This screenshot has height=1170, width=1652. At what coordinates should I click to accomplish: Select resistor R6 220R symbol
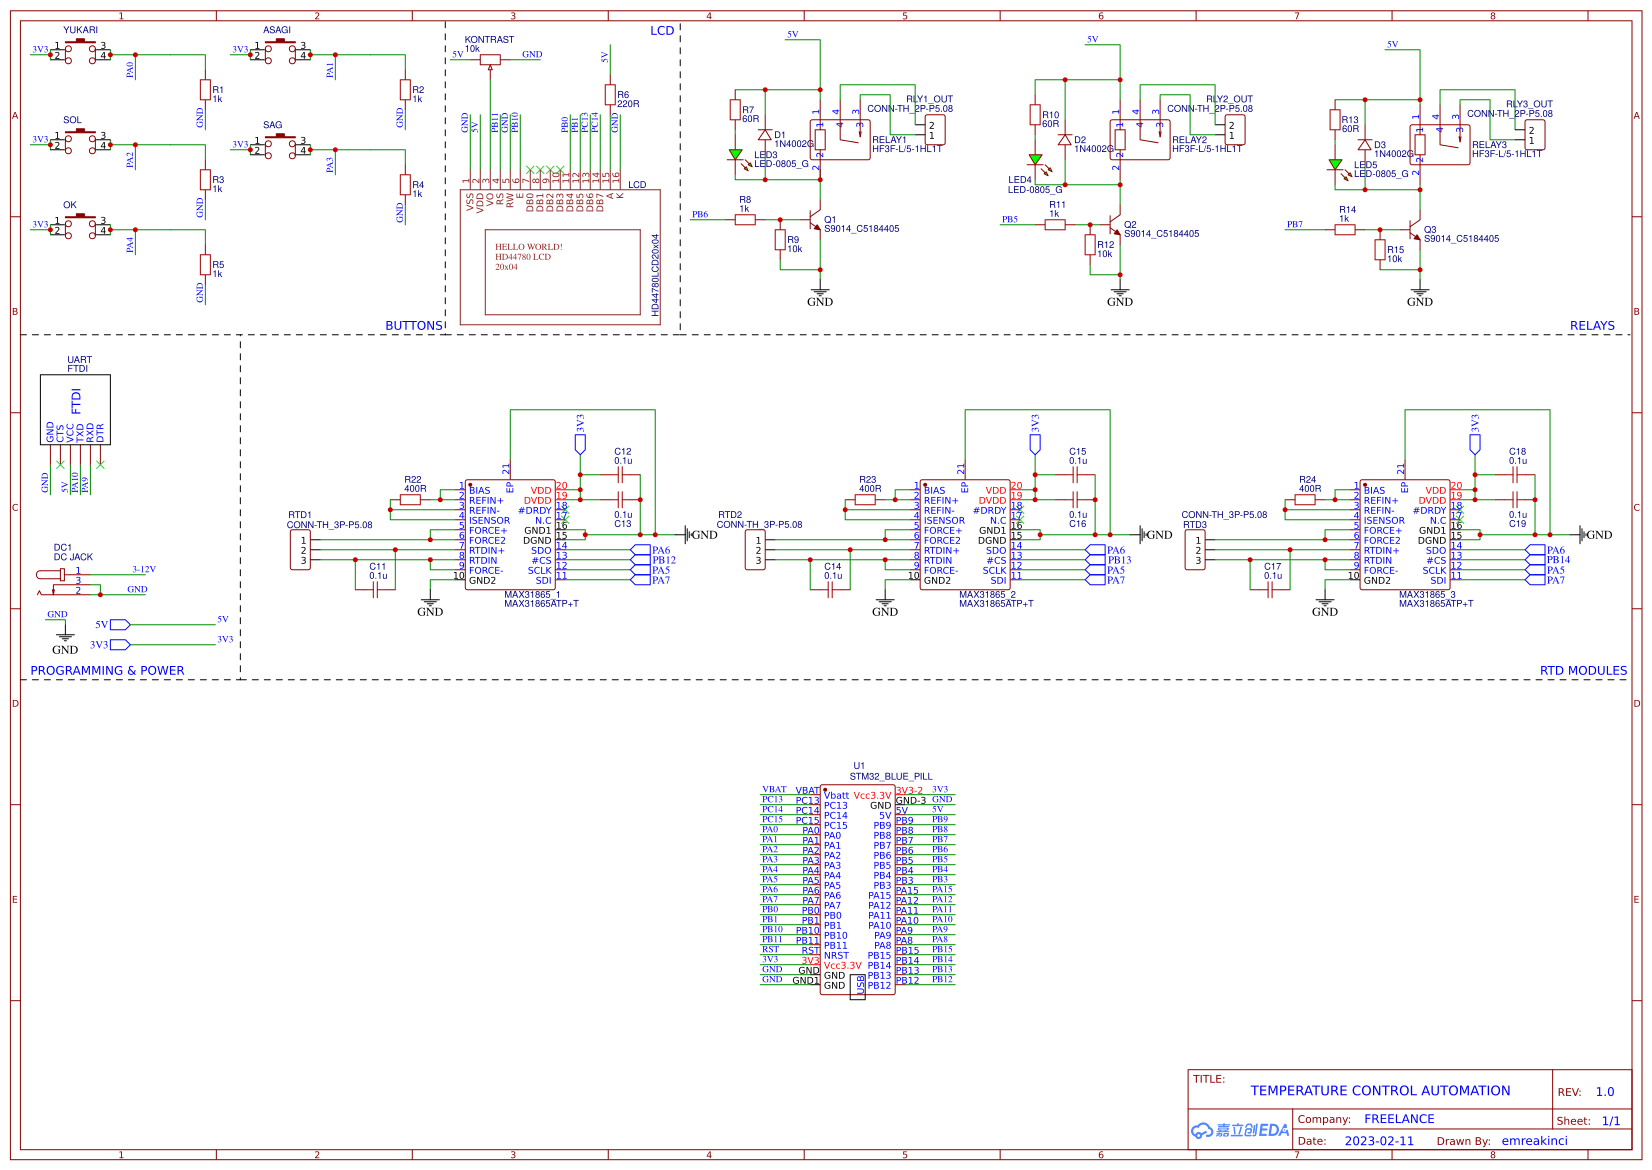pos(611,93)
